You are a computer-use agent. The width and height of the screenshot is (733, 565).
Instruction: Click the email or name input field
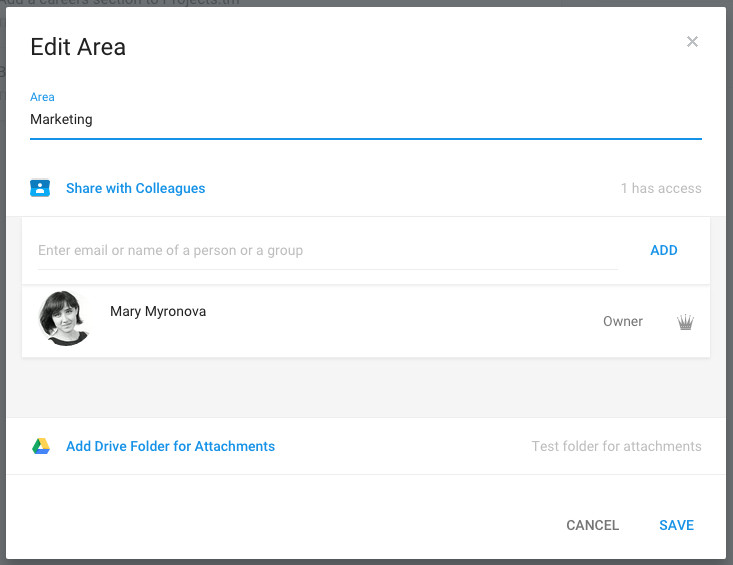tap(328, 250)
